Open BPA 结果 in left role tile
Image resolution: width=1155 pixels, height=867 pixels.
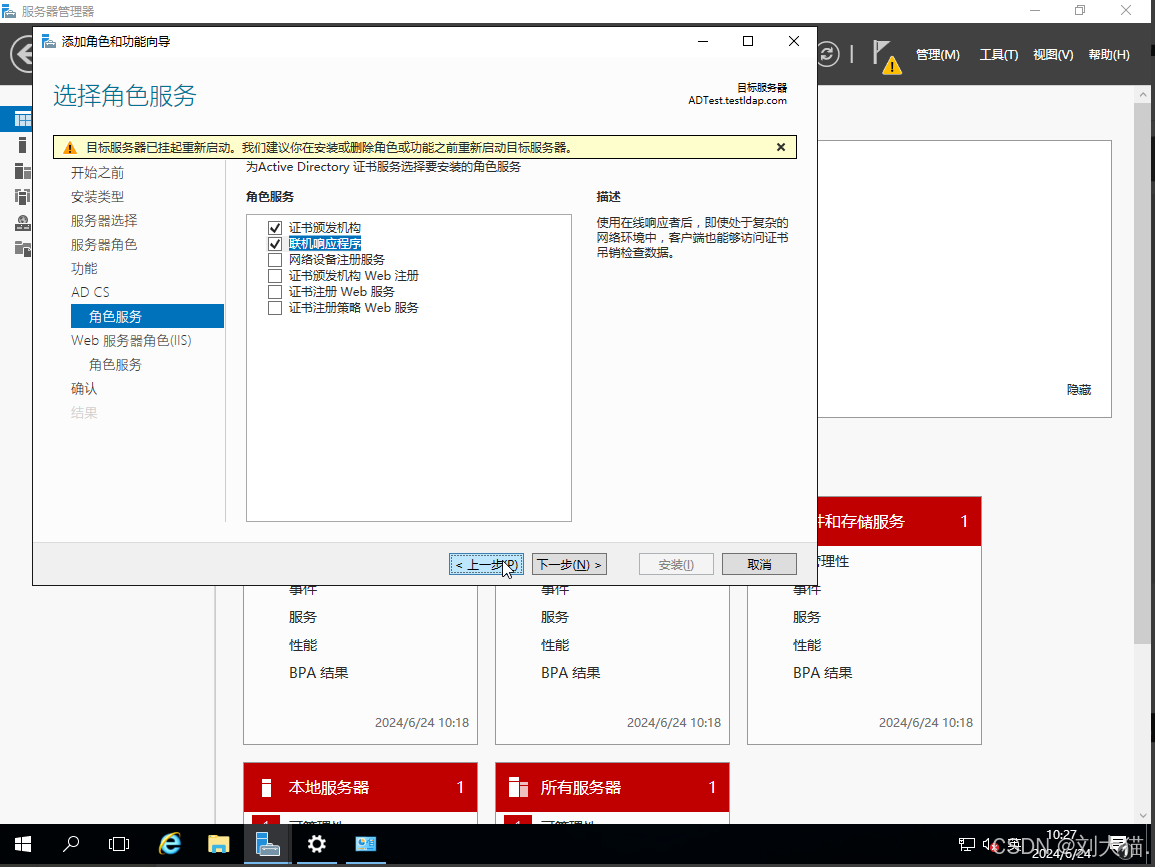pyautogui.click(x=319, y=673)
